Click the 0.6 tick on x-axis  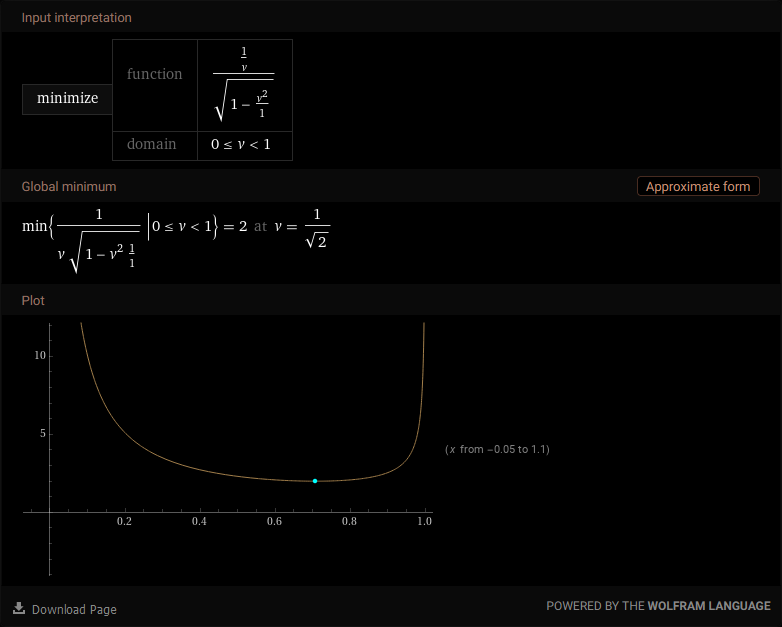coord(274,522)
